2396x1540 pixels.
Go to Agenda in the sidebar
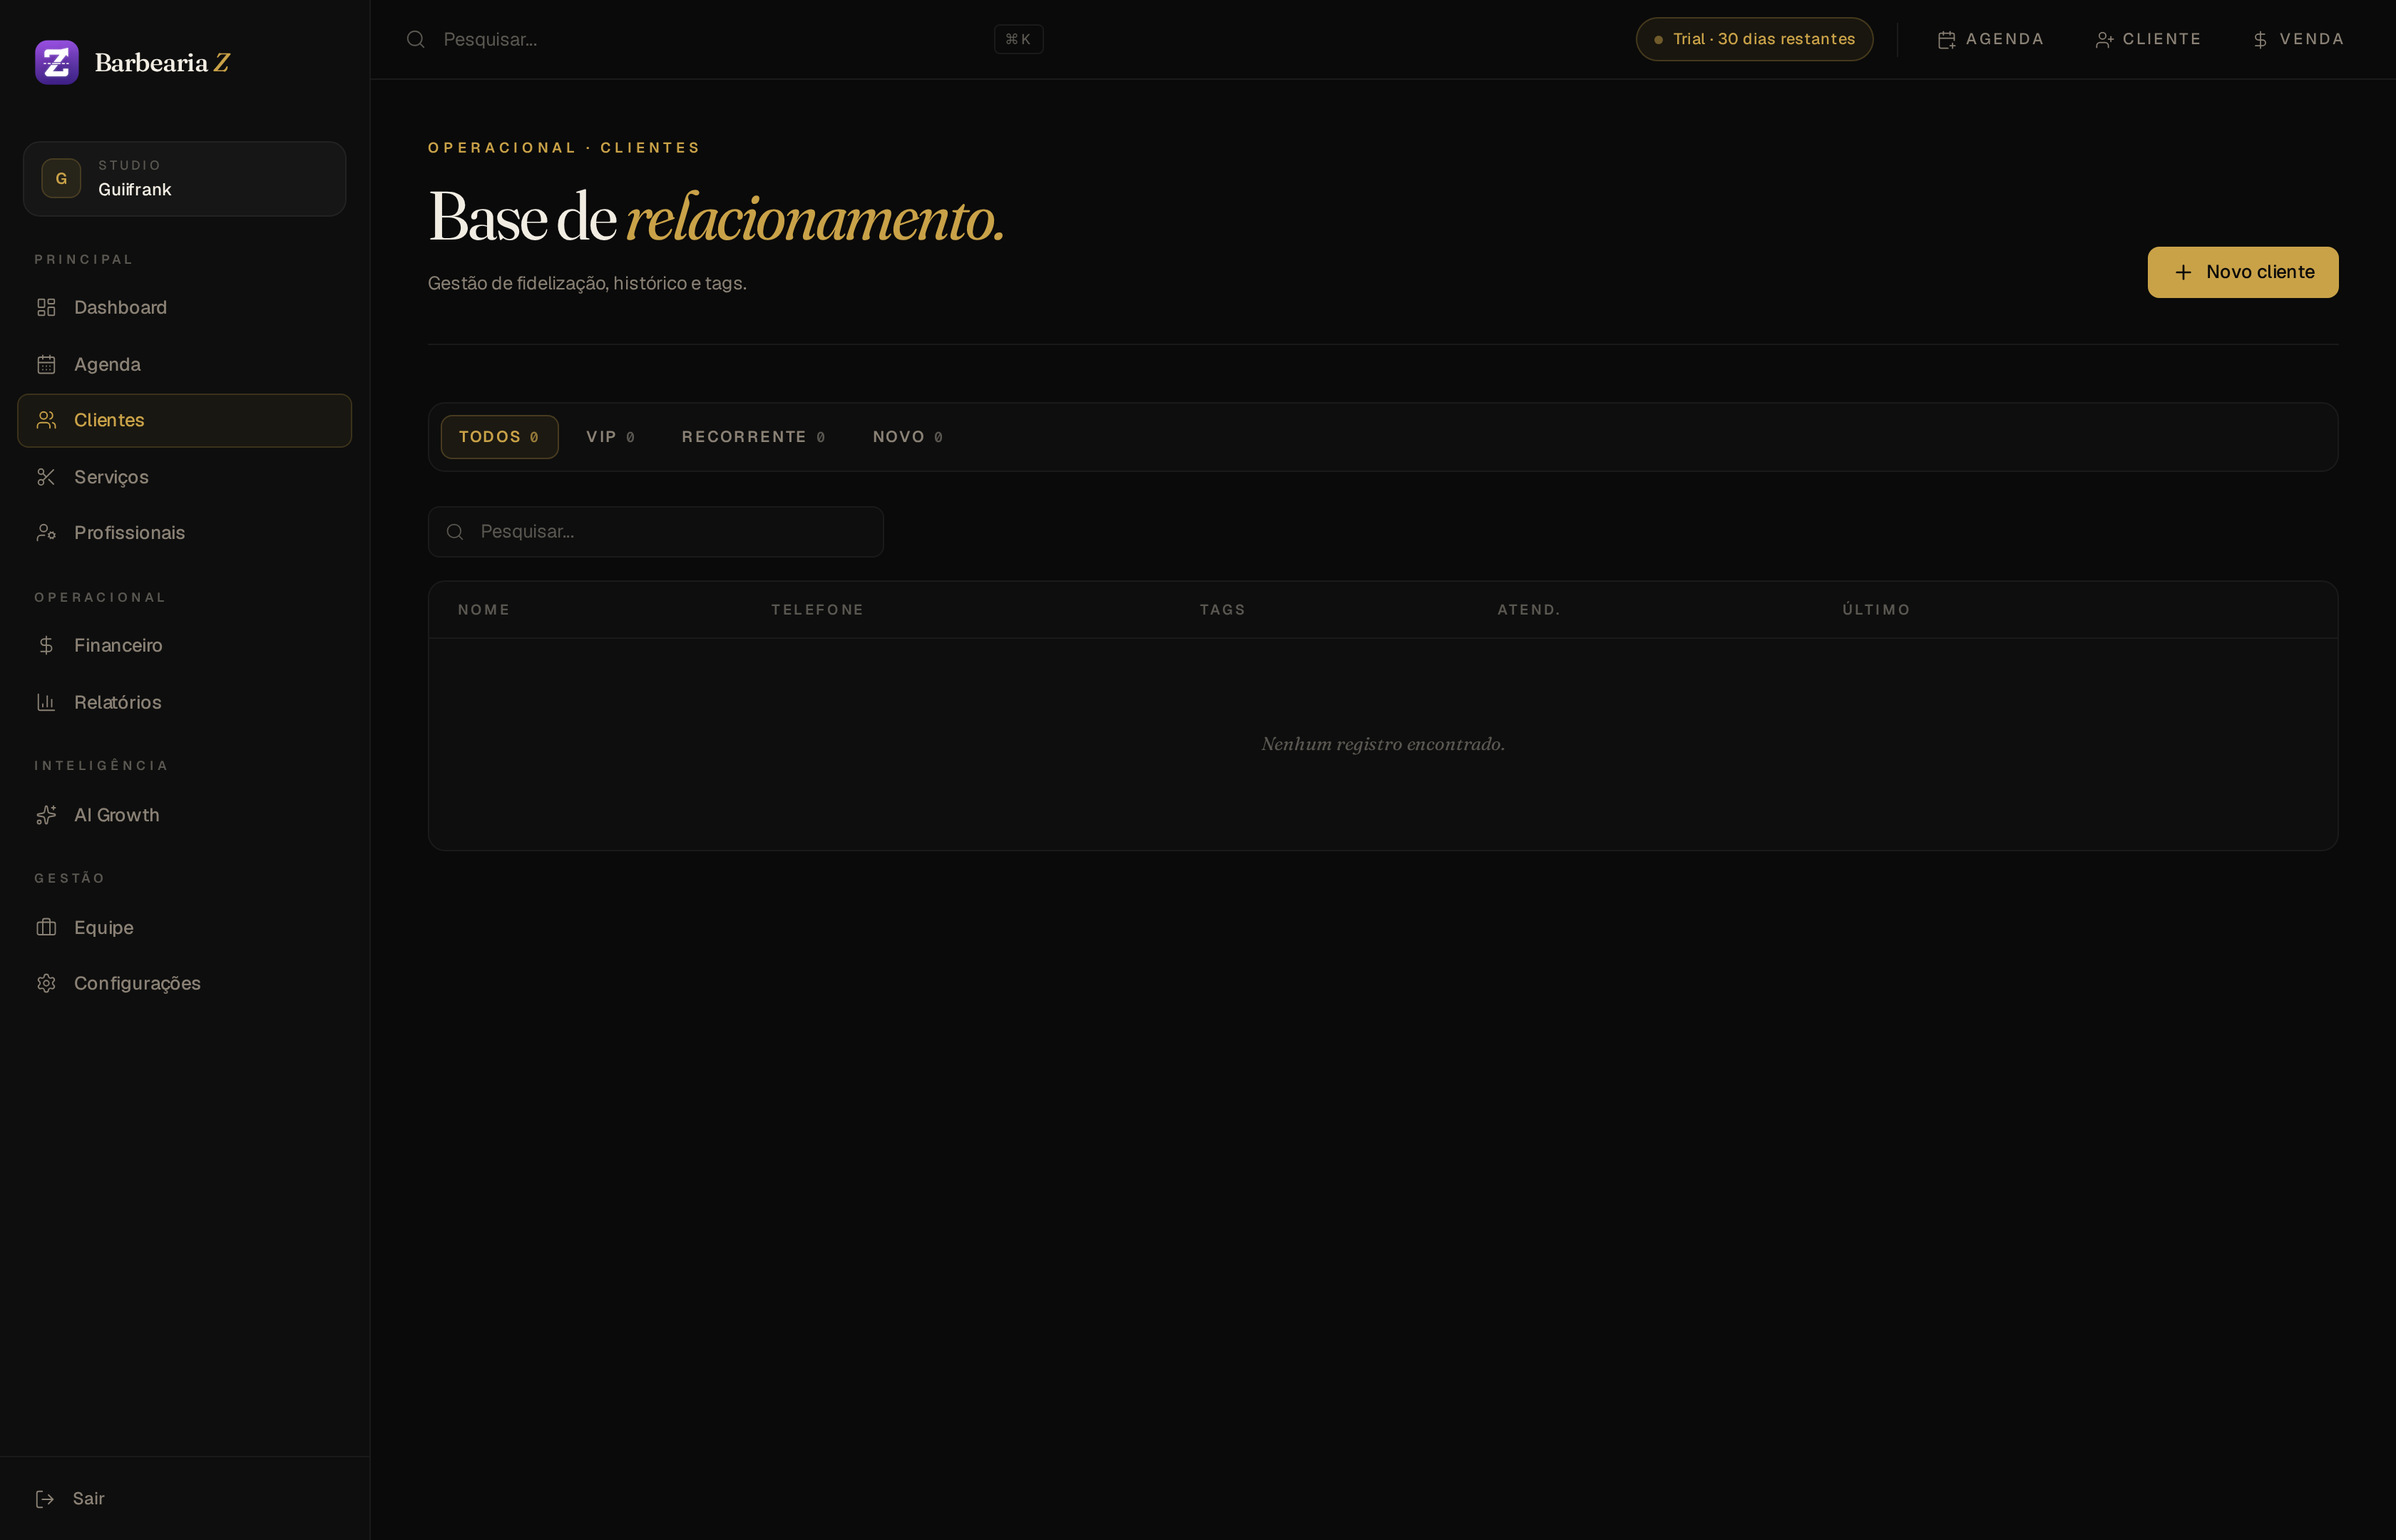tap(184, 364)
